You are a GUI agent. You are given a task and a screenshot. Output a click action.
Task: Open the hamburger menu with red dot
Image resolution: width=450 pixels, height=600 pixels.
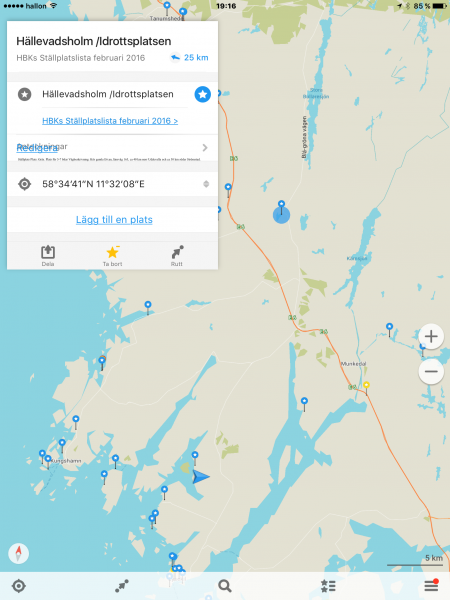(431, 585)
